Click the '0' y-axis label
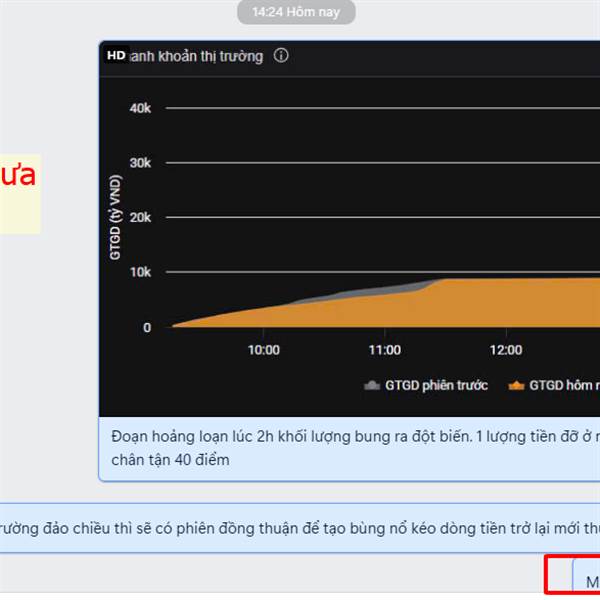This screenshot has height=600, width=600. point(147,328)
